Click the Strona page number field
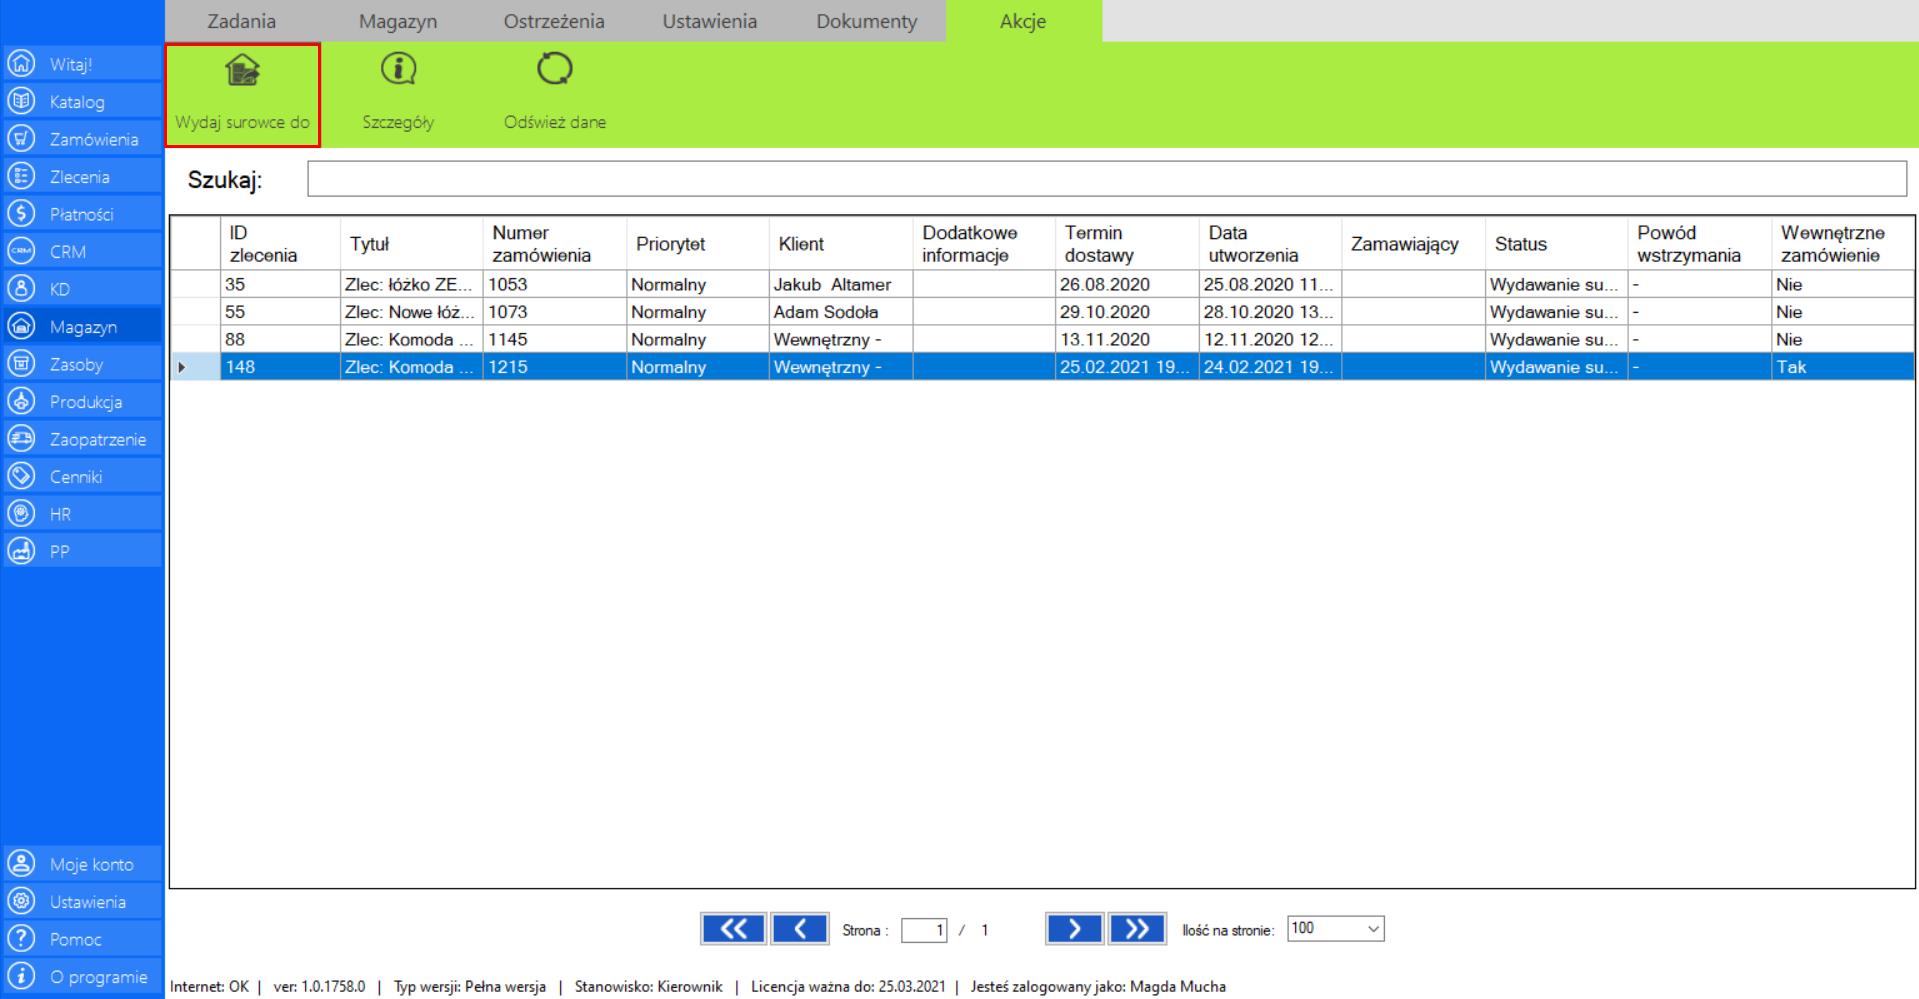This screenshot has height=999, width=1919. tap(924, 931)
